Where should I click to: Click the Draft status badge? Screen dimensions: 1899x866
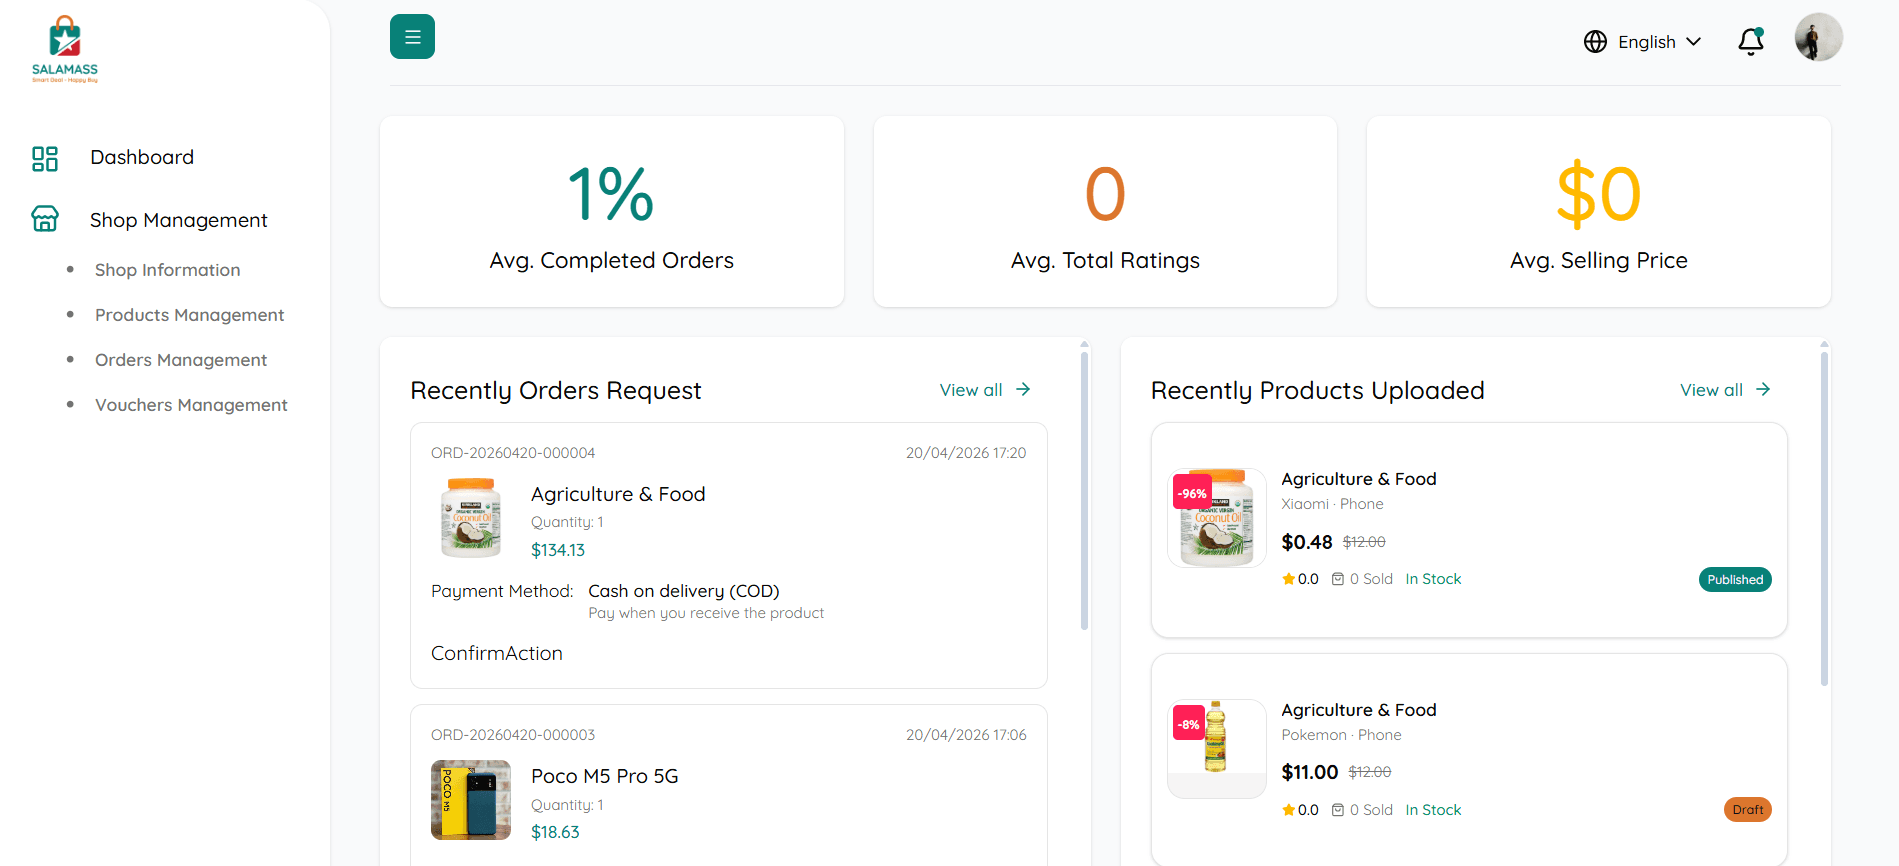1748,810
